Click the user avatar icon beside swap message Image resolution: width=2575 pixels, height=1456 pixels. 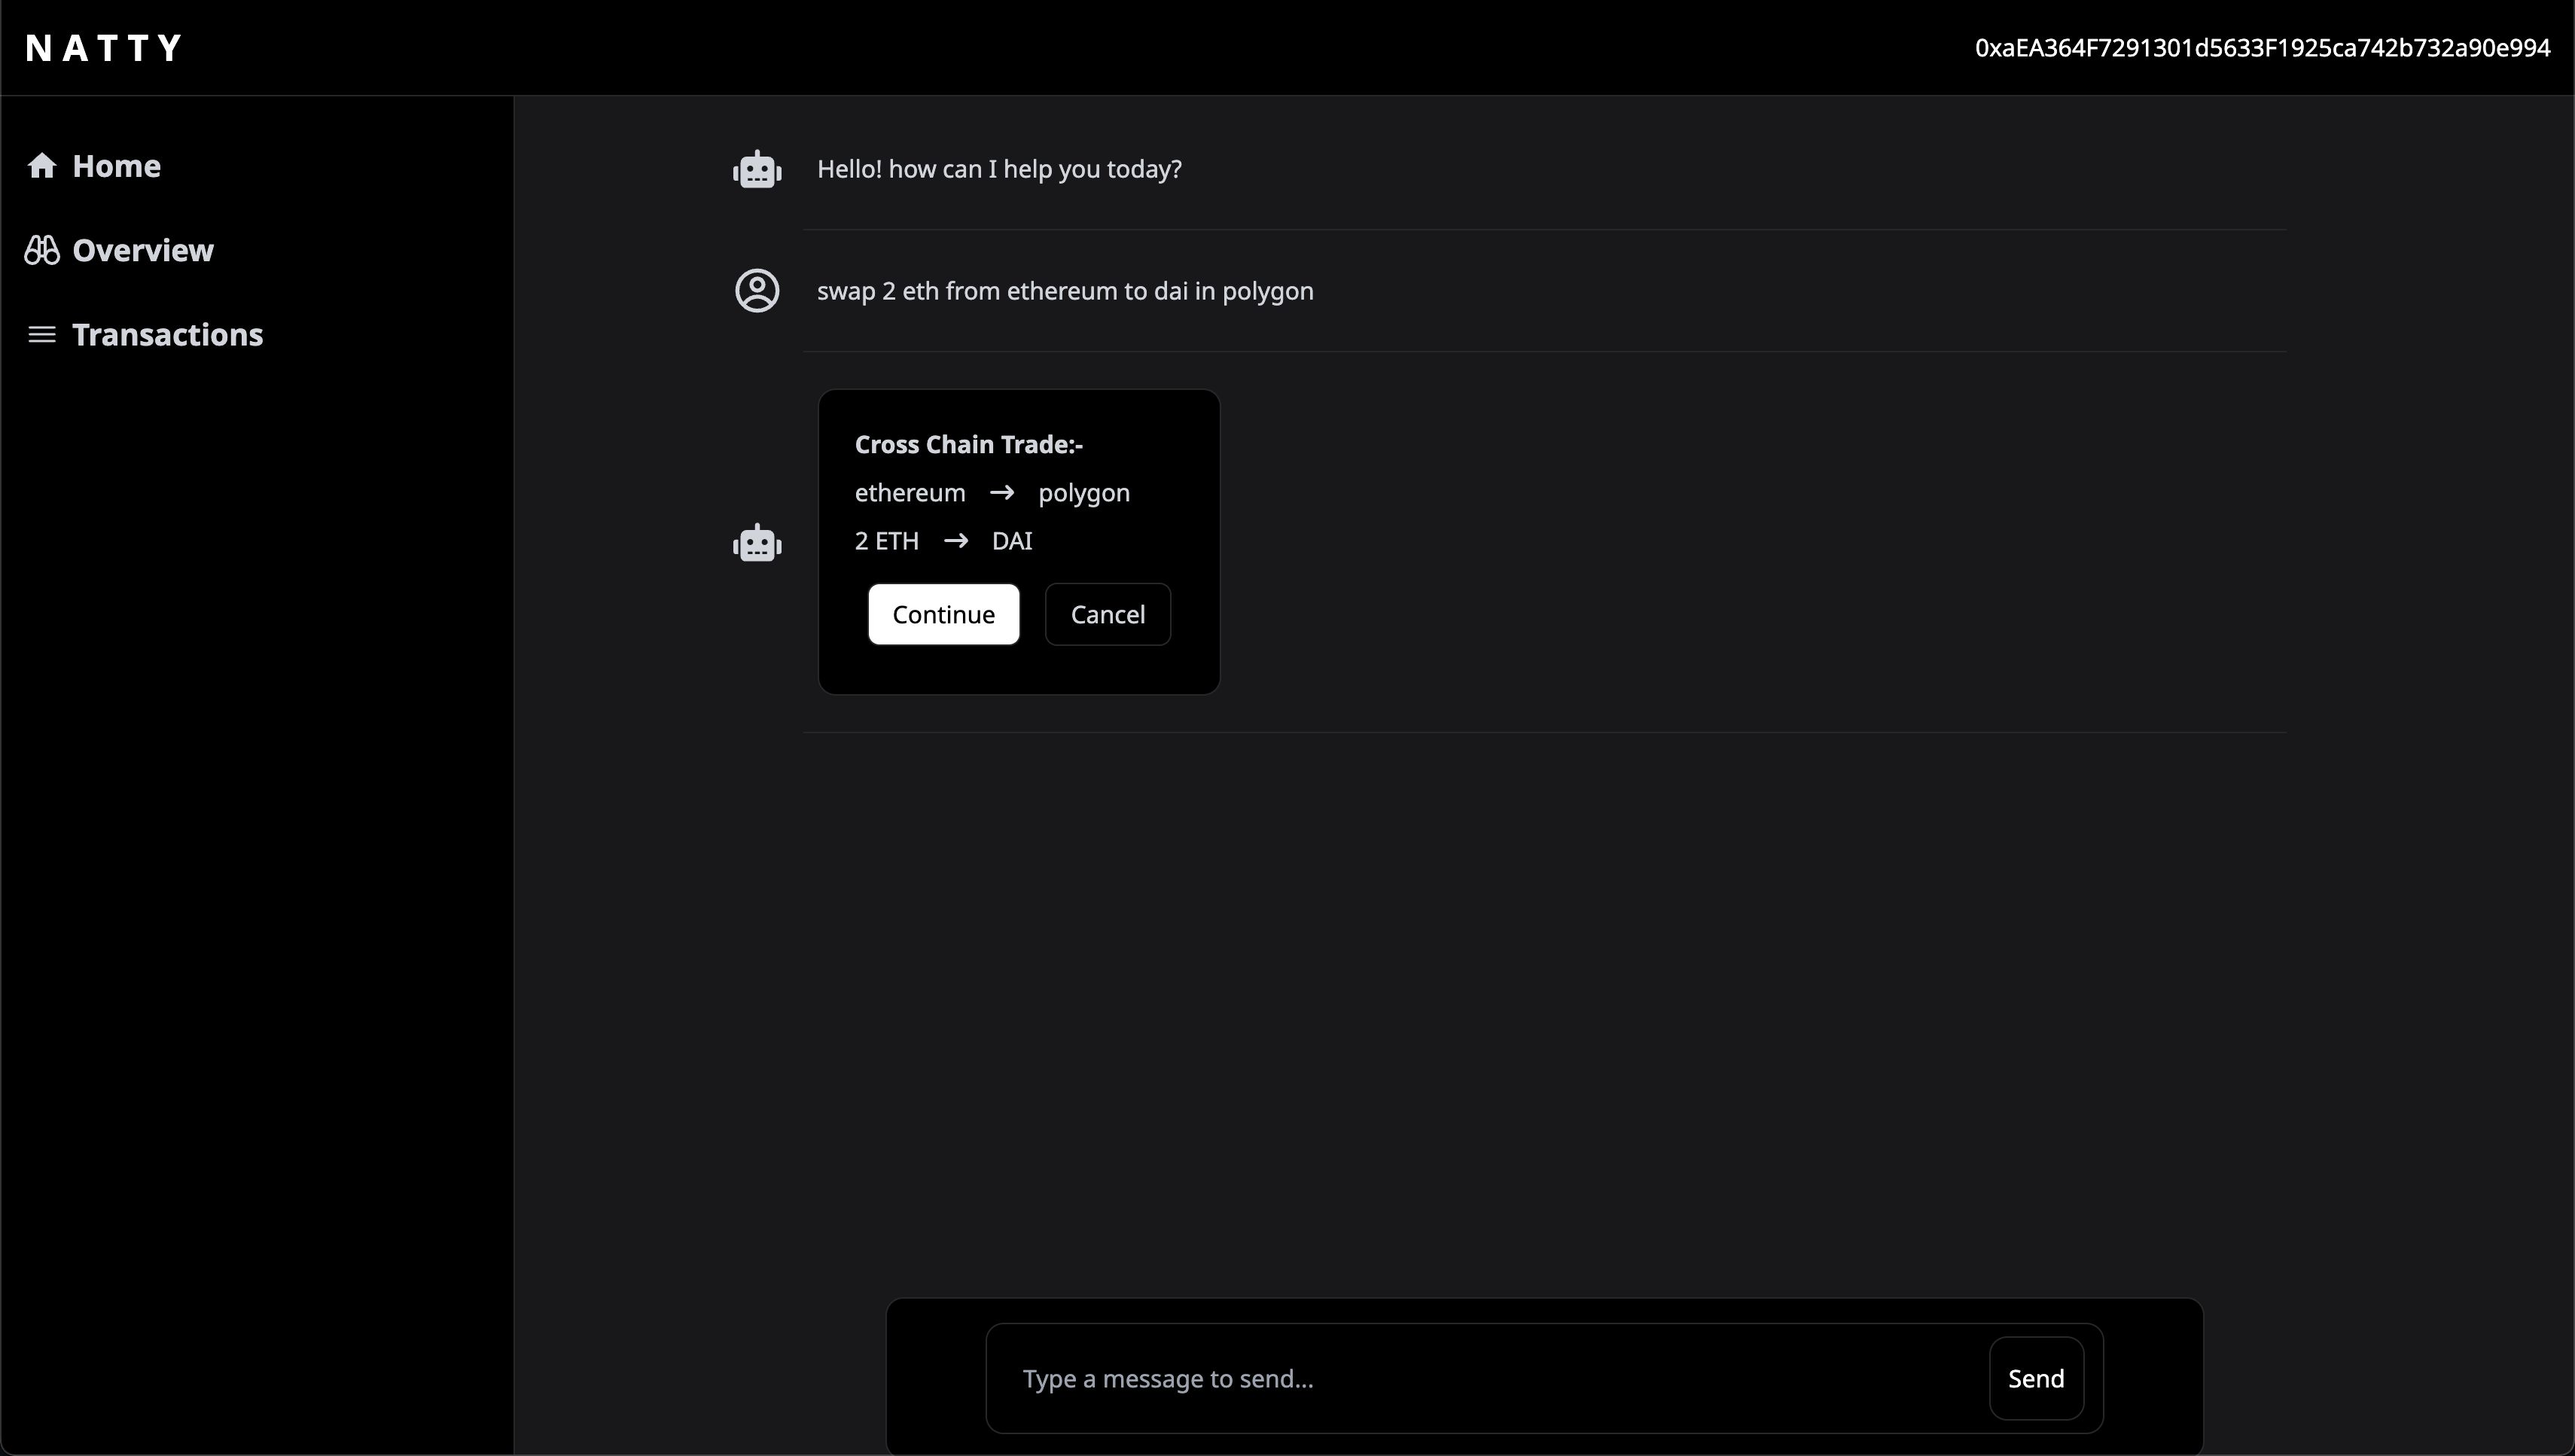(x=757, y=291)
